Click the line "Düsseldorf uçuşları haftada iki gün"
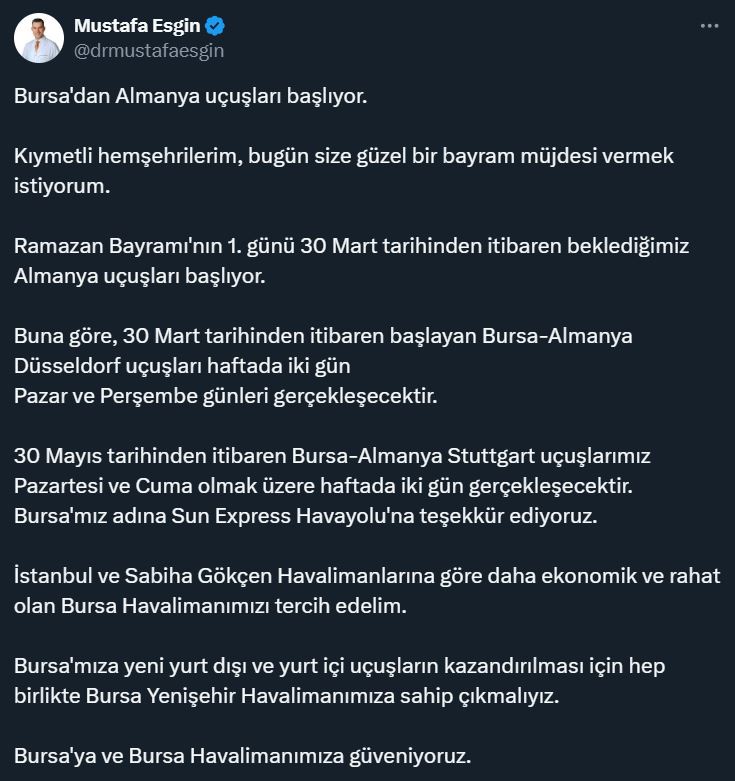This screenshot has height=781, width=735. [x=182, y=366]
